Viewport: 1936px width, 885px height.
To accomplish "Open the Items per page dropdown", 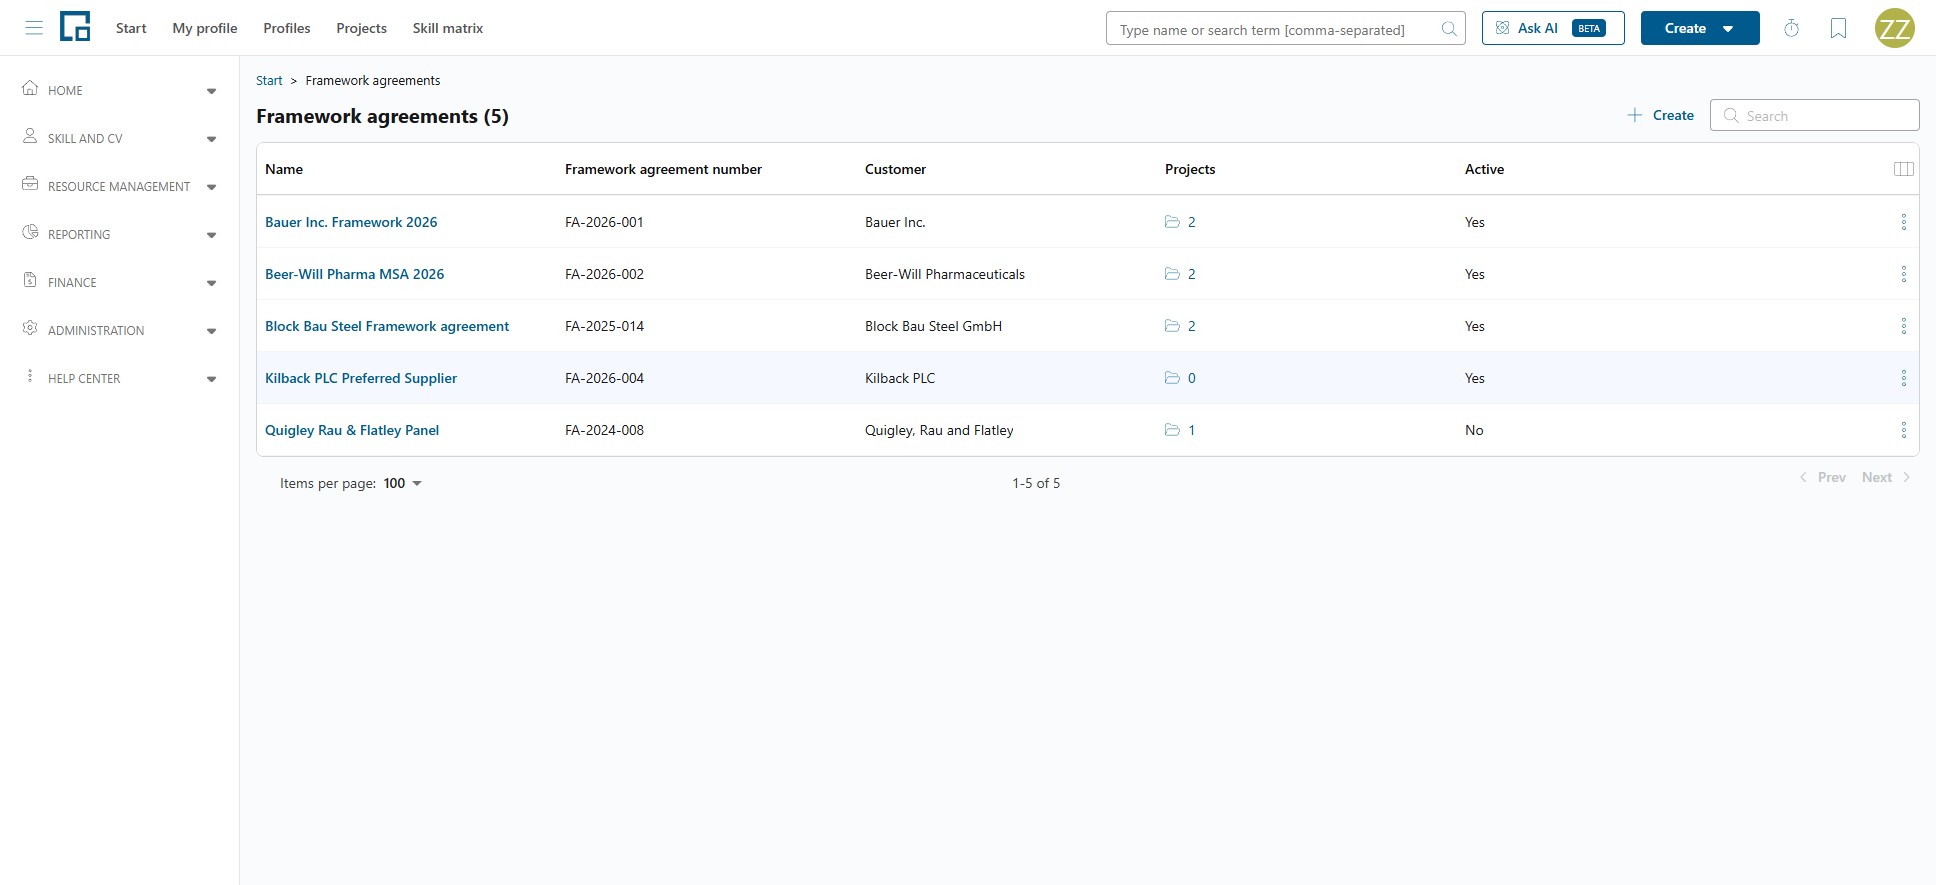I will 402,483.
